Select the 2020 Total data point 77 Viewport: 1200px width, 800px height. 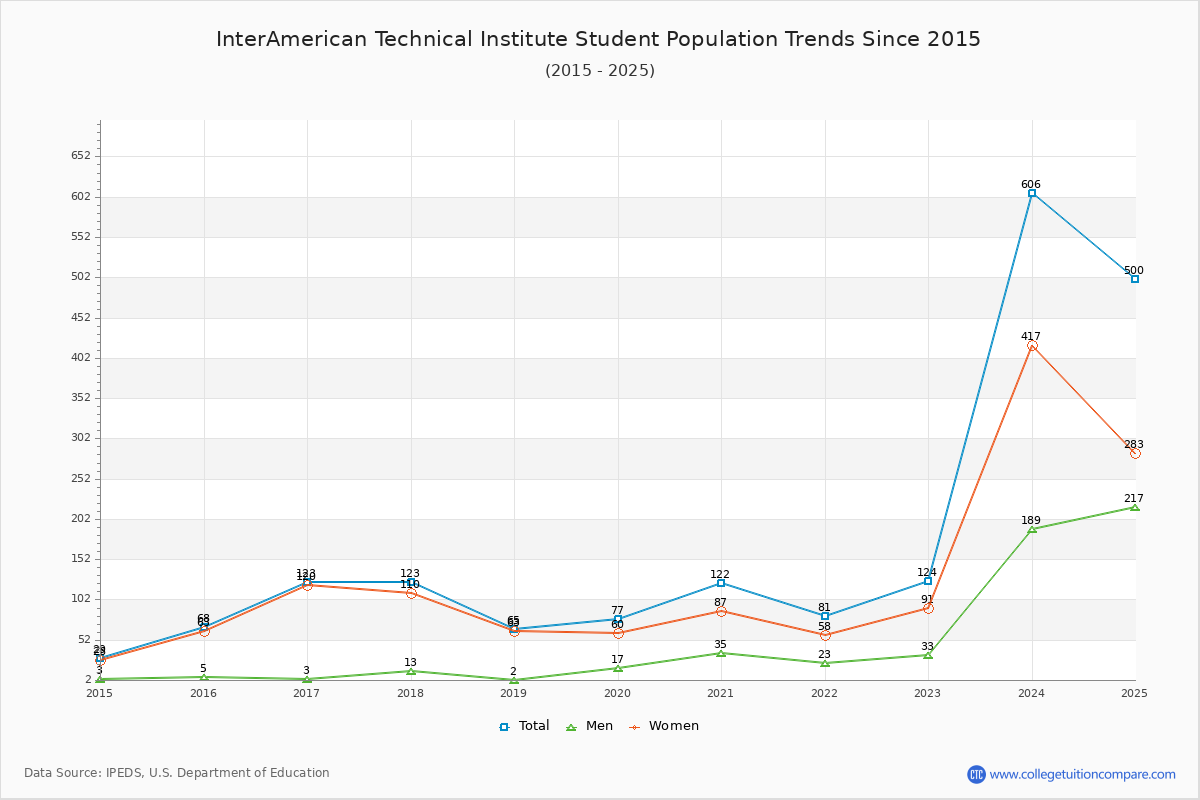pyautogui.click(x=618, y=619)
